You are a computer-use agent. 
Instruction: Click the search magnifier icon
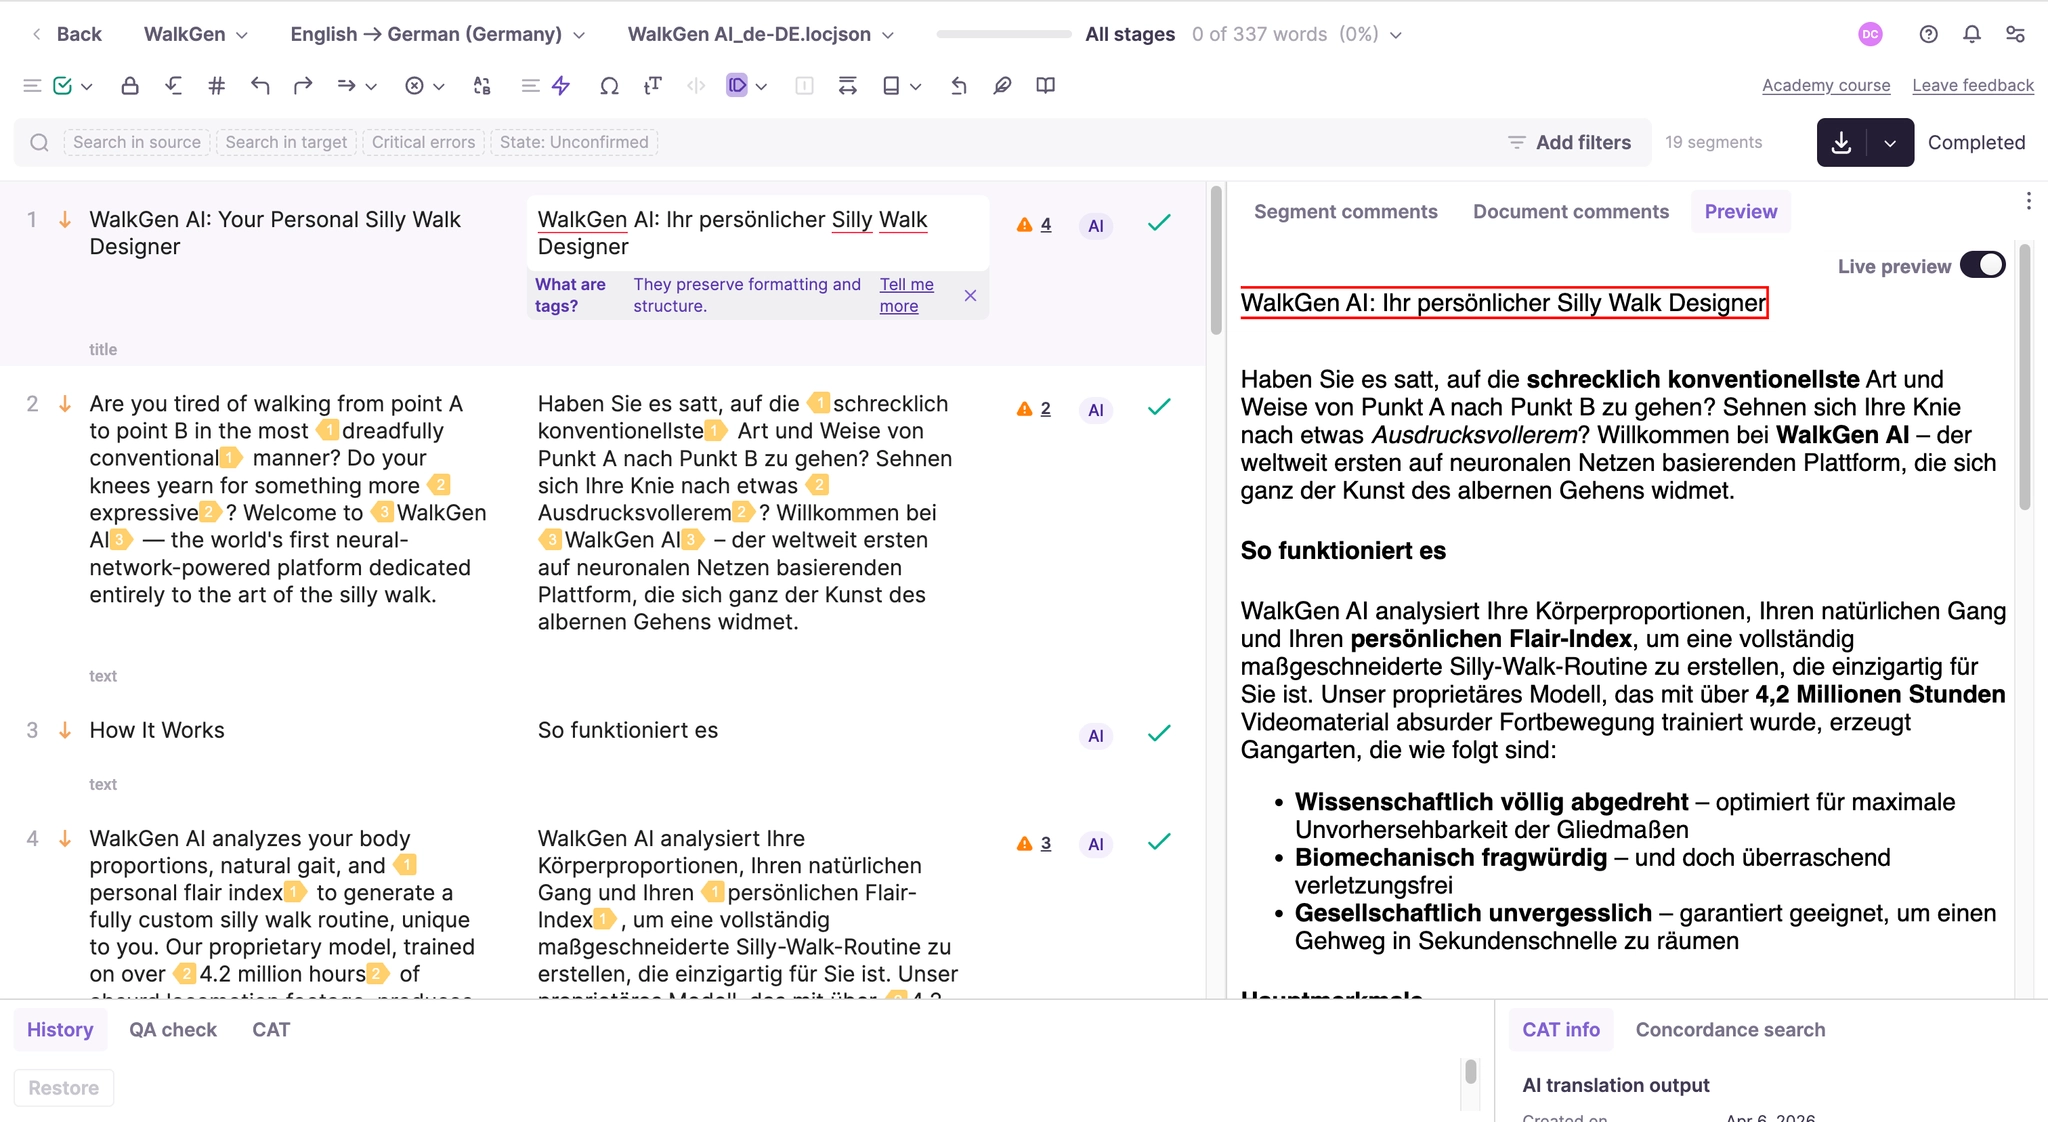click(x=39, y=143)
